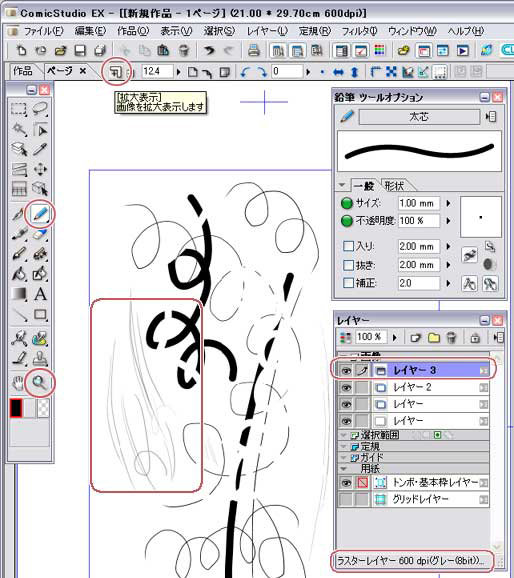514x578 pixels.
Task: Click the Open folder toolbar icon
Action: click(60, 51)
